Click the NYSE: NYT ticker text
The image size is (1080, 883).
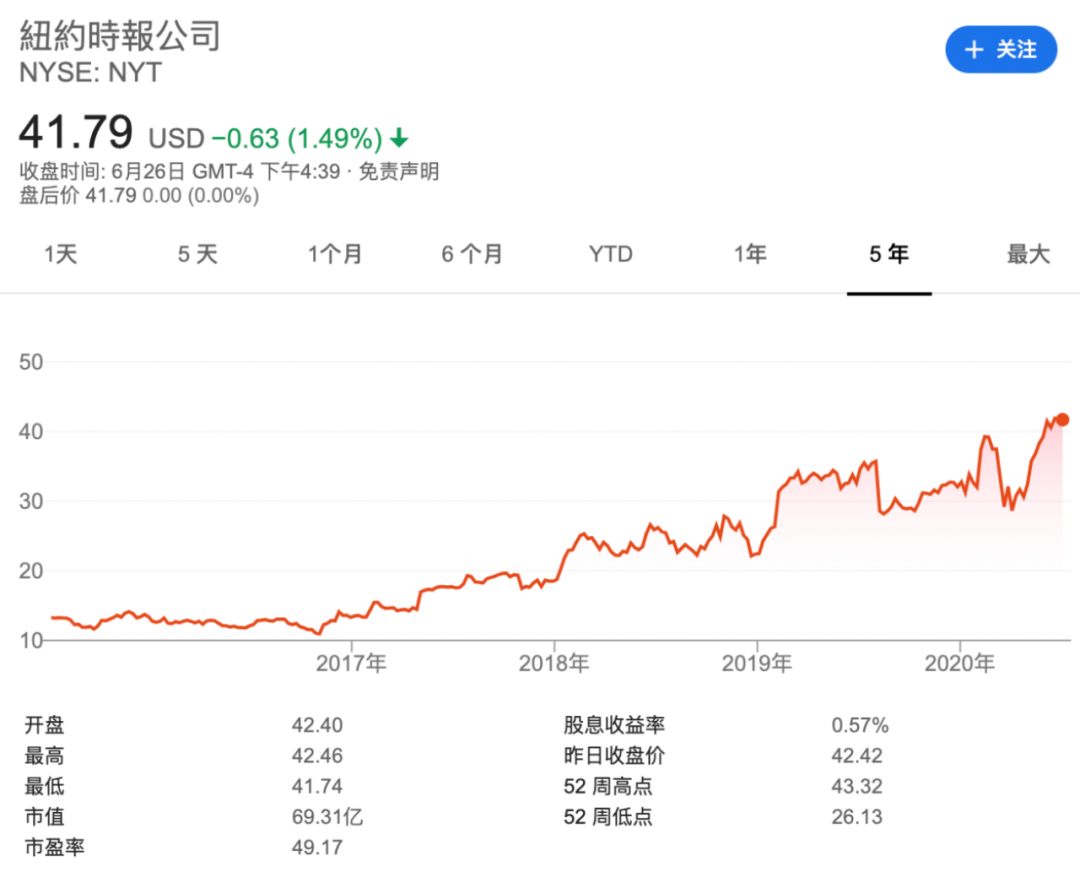click(90, 72)
